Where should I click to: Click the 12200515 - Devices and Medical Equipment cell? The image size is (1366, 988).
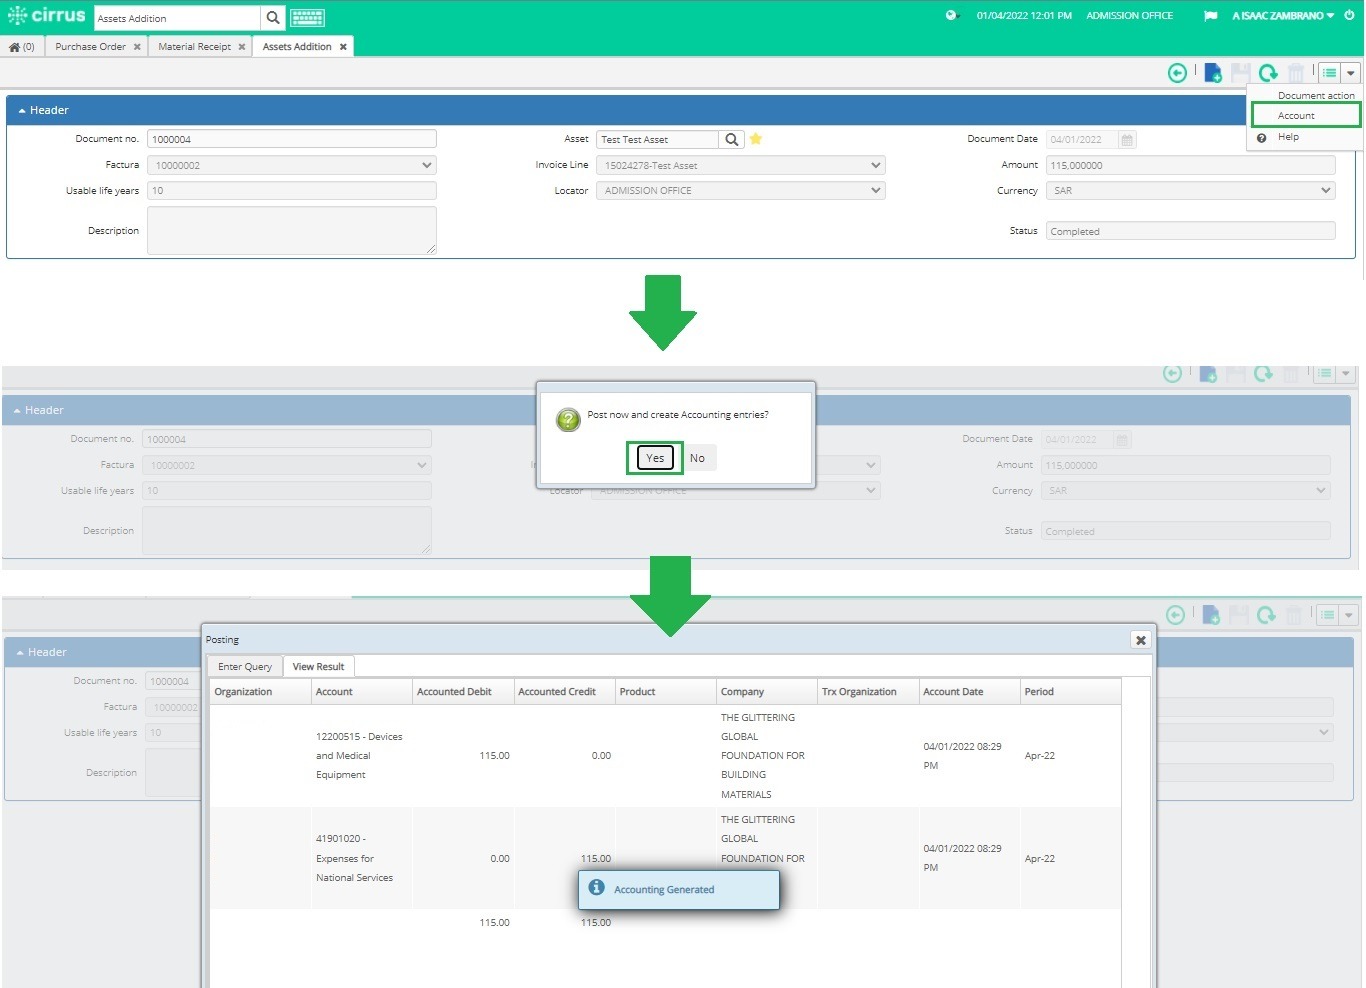[x=362, y=756]
